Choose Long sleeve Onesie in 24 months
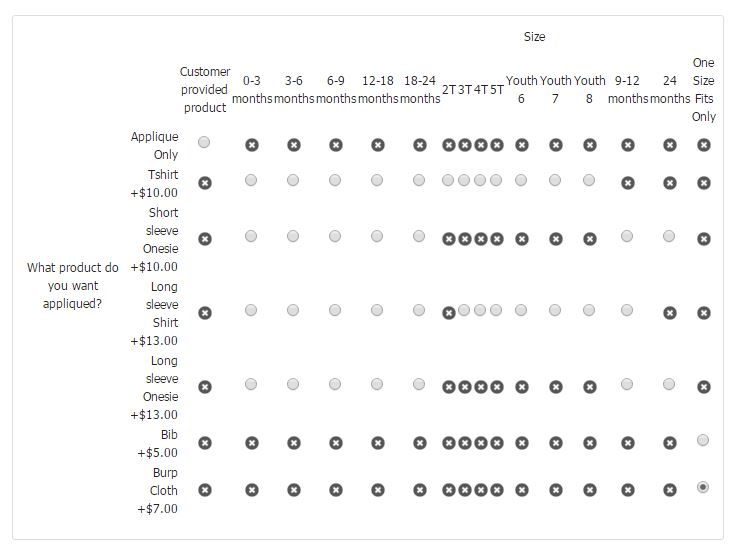 (669, 384)
